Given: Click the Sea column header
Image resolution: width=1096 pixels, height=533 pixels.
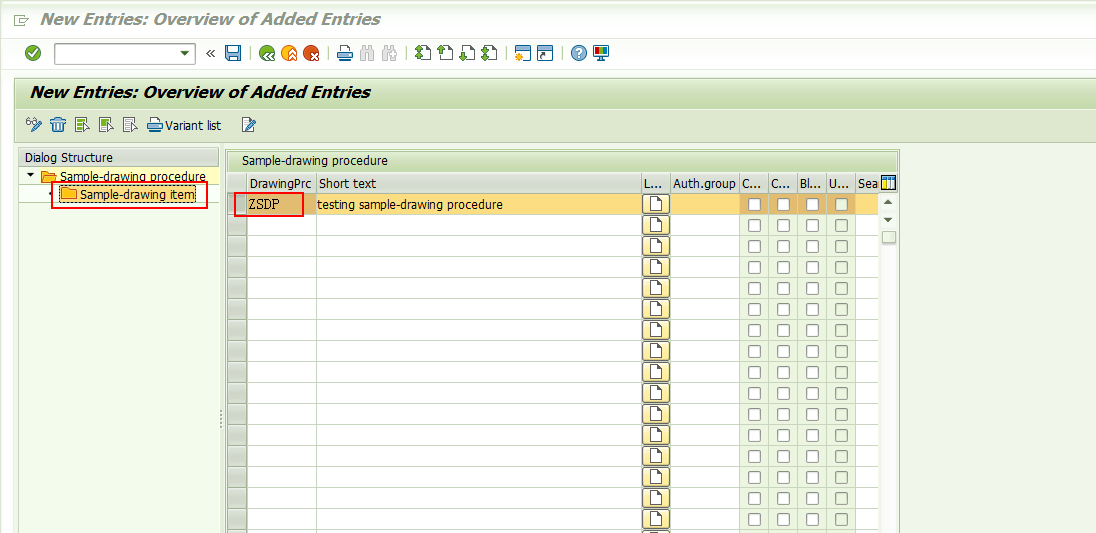Looking at the screenshot, I should click(x=867, y=184).
